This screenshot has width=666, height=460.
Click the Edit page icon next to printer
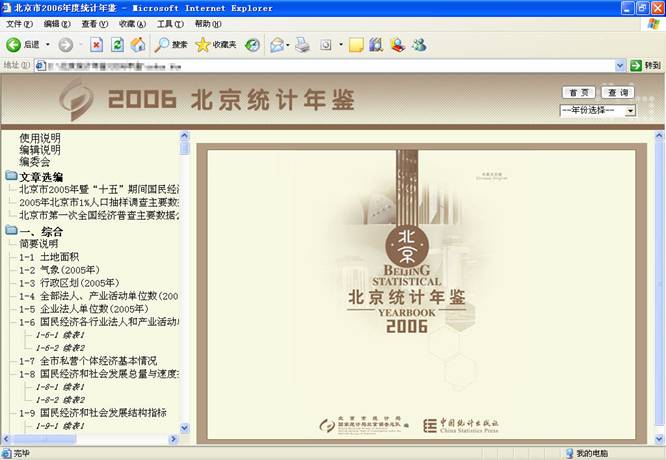pyautogui.click(x=326, y=45)
